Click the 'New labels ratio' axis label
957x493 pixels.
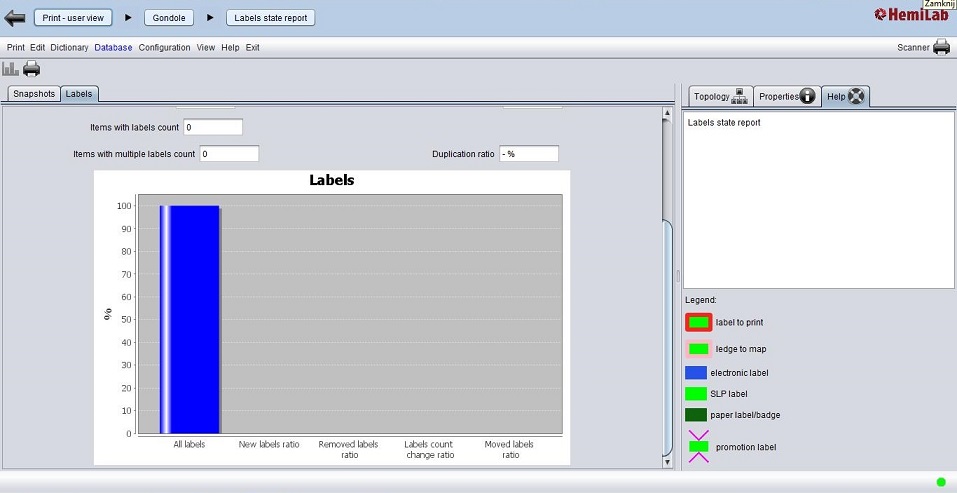coord(269,444)
